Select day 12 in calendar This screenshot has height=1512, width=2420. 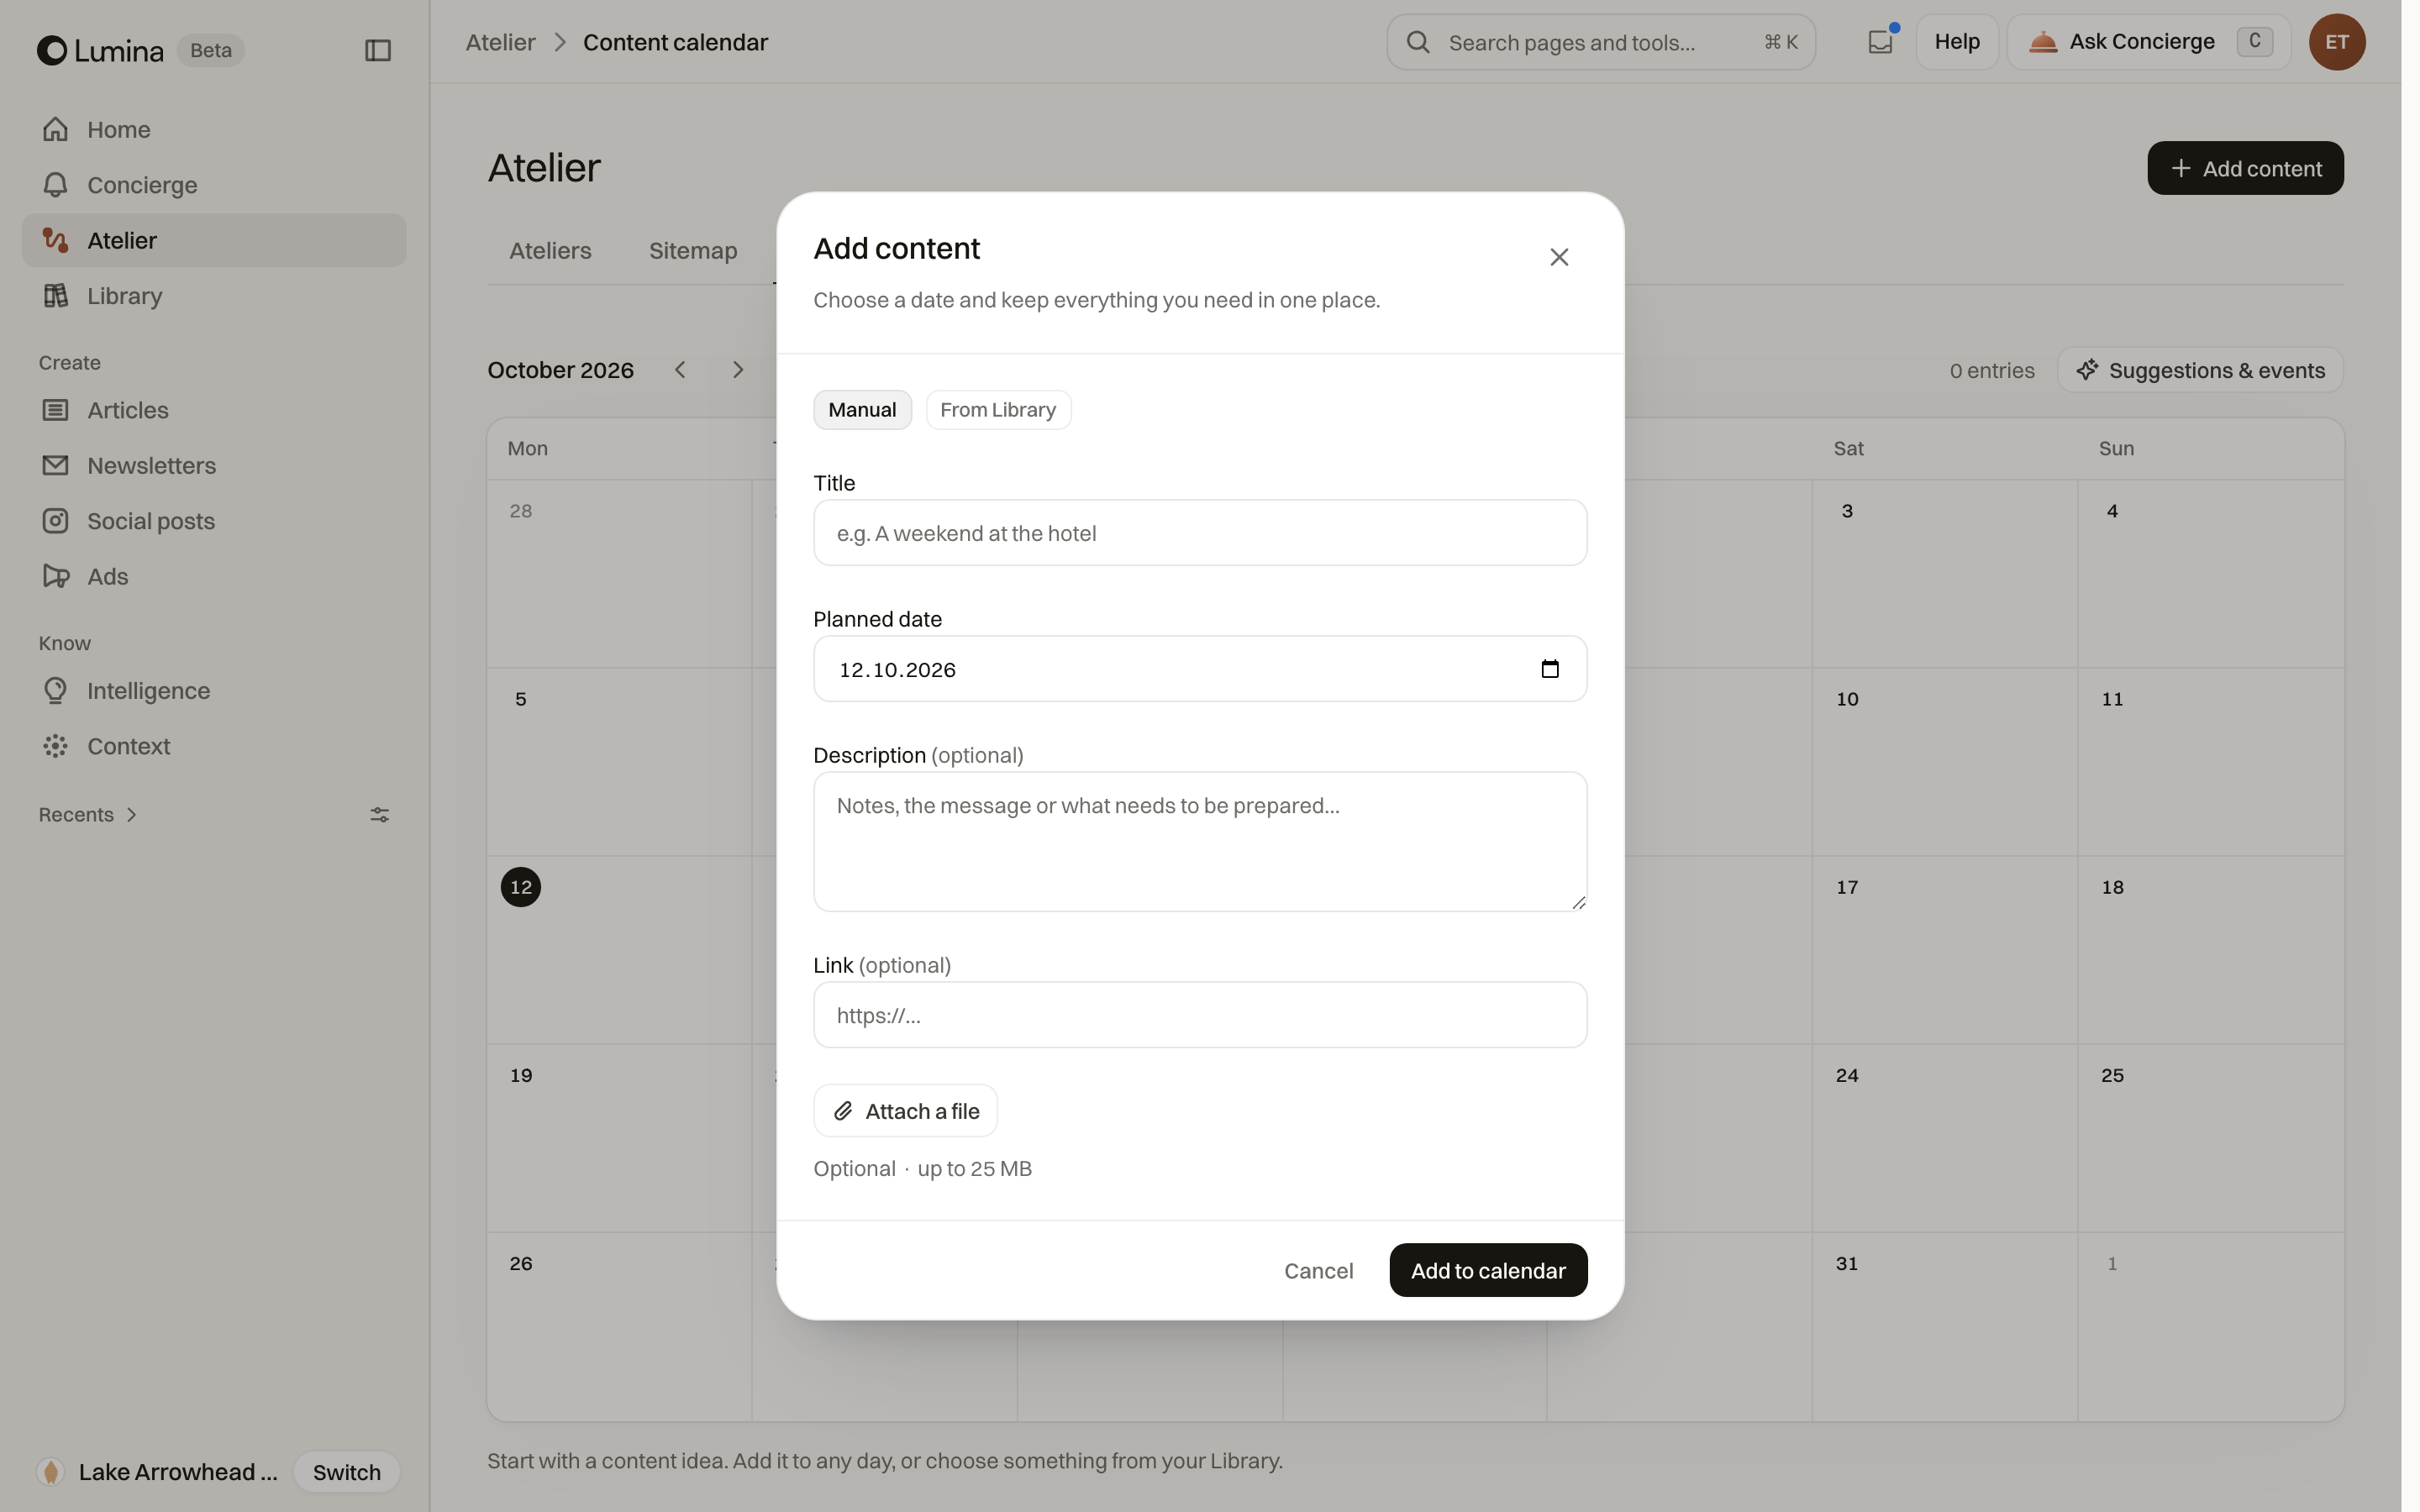521,887
